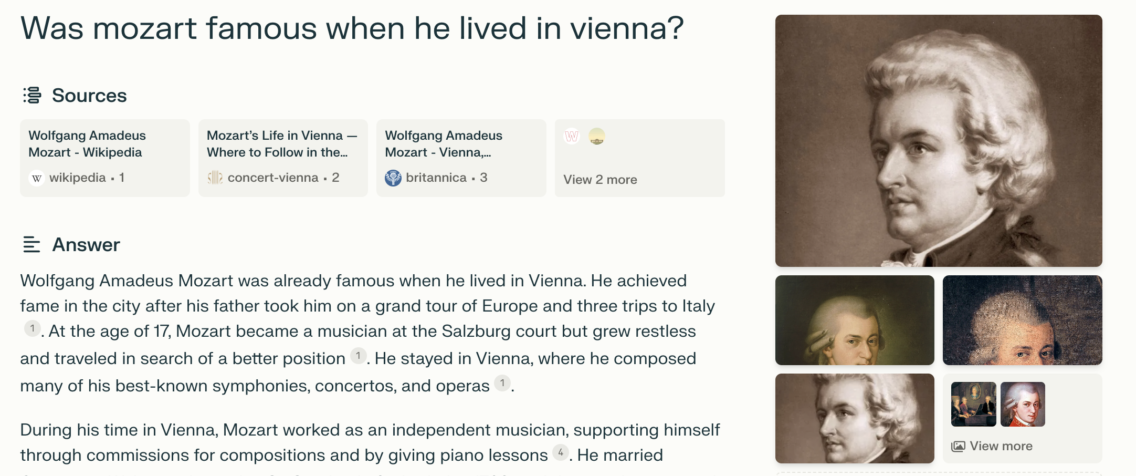Viewport: 1136px width, 476px height.
Task: Open the small Mozart family painting thumbnail
Action: 974,404
